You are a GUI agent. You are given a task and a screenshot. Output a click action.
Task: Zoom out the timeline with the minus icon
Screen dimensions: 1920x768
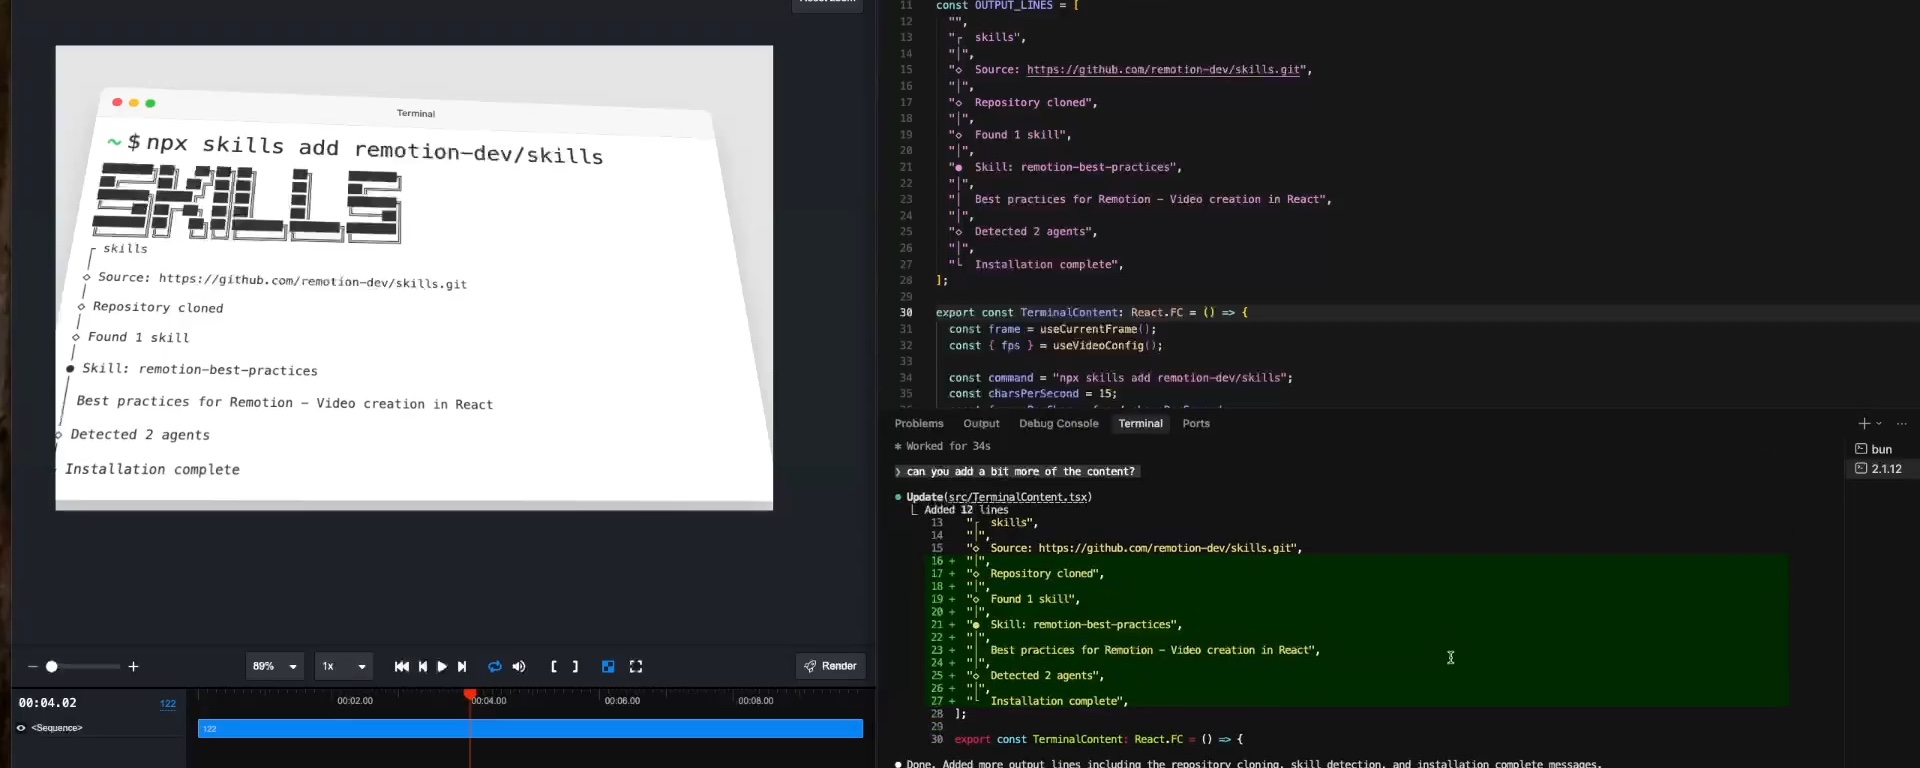point(33,667)
